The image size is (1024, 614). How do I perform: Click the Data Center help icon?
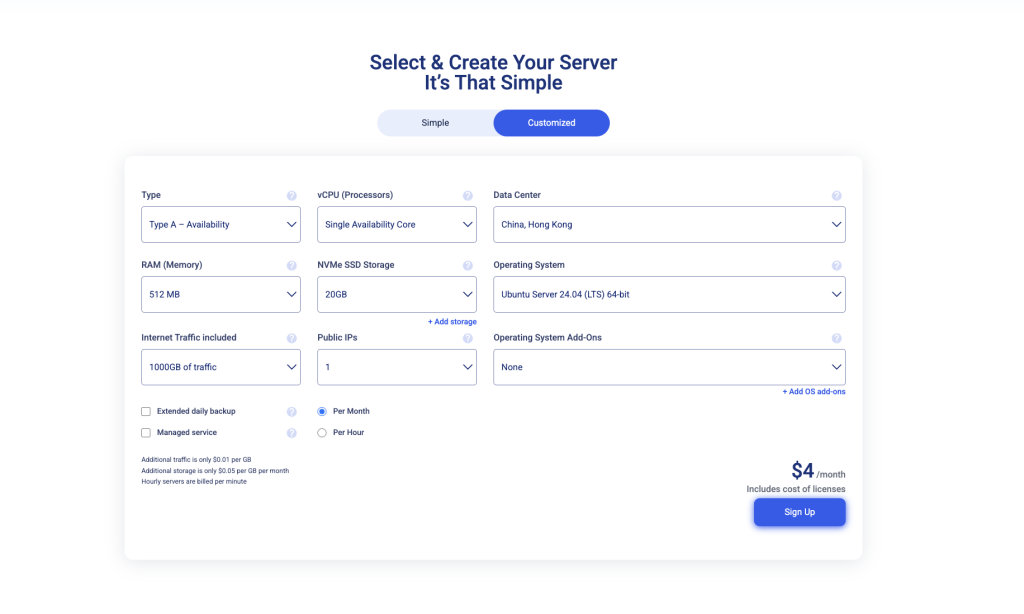837,195
